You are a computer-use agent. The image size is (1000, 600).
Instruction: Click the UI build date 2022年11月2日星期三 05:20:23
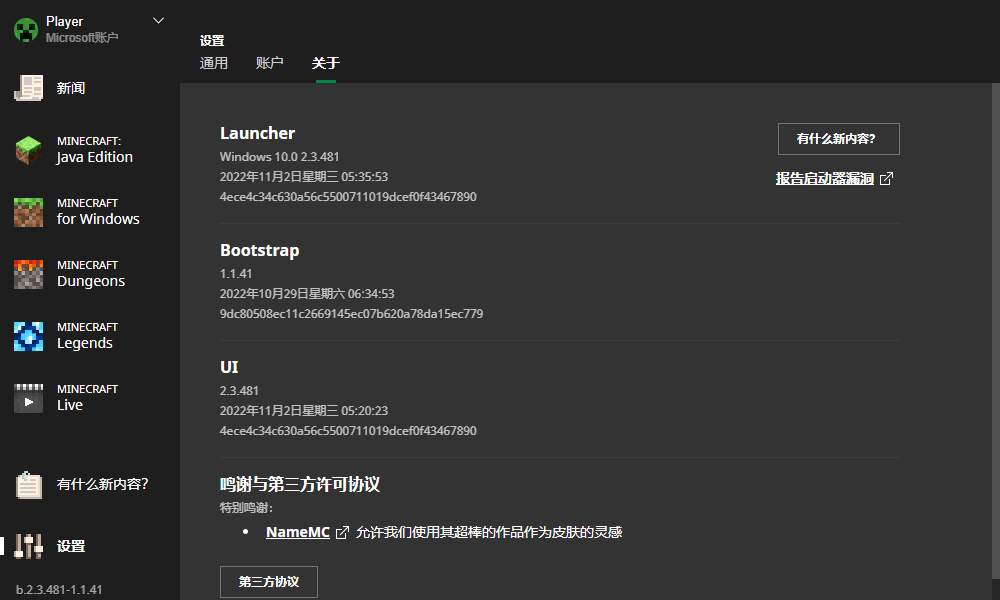(304, 411)
